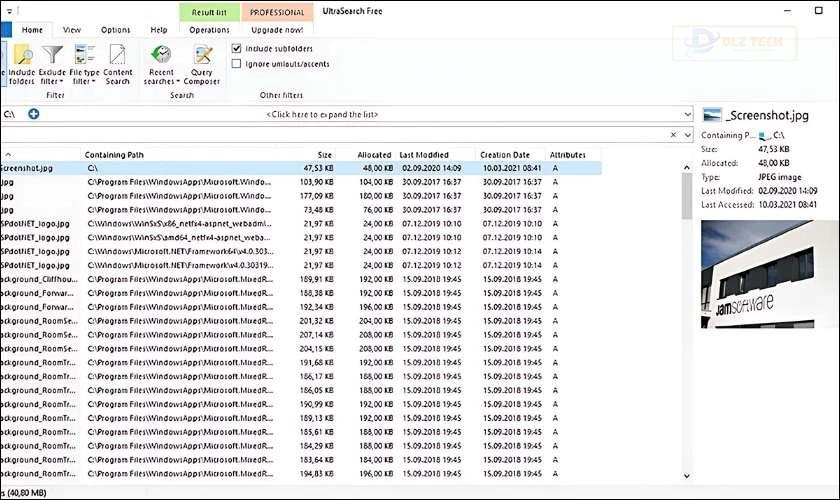Image resolution: width=840 pixels, height=500 pixels.
Task: Click here to expand the list
Action: pos(322,115)
